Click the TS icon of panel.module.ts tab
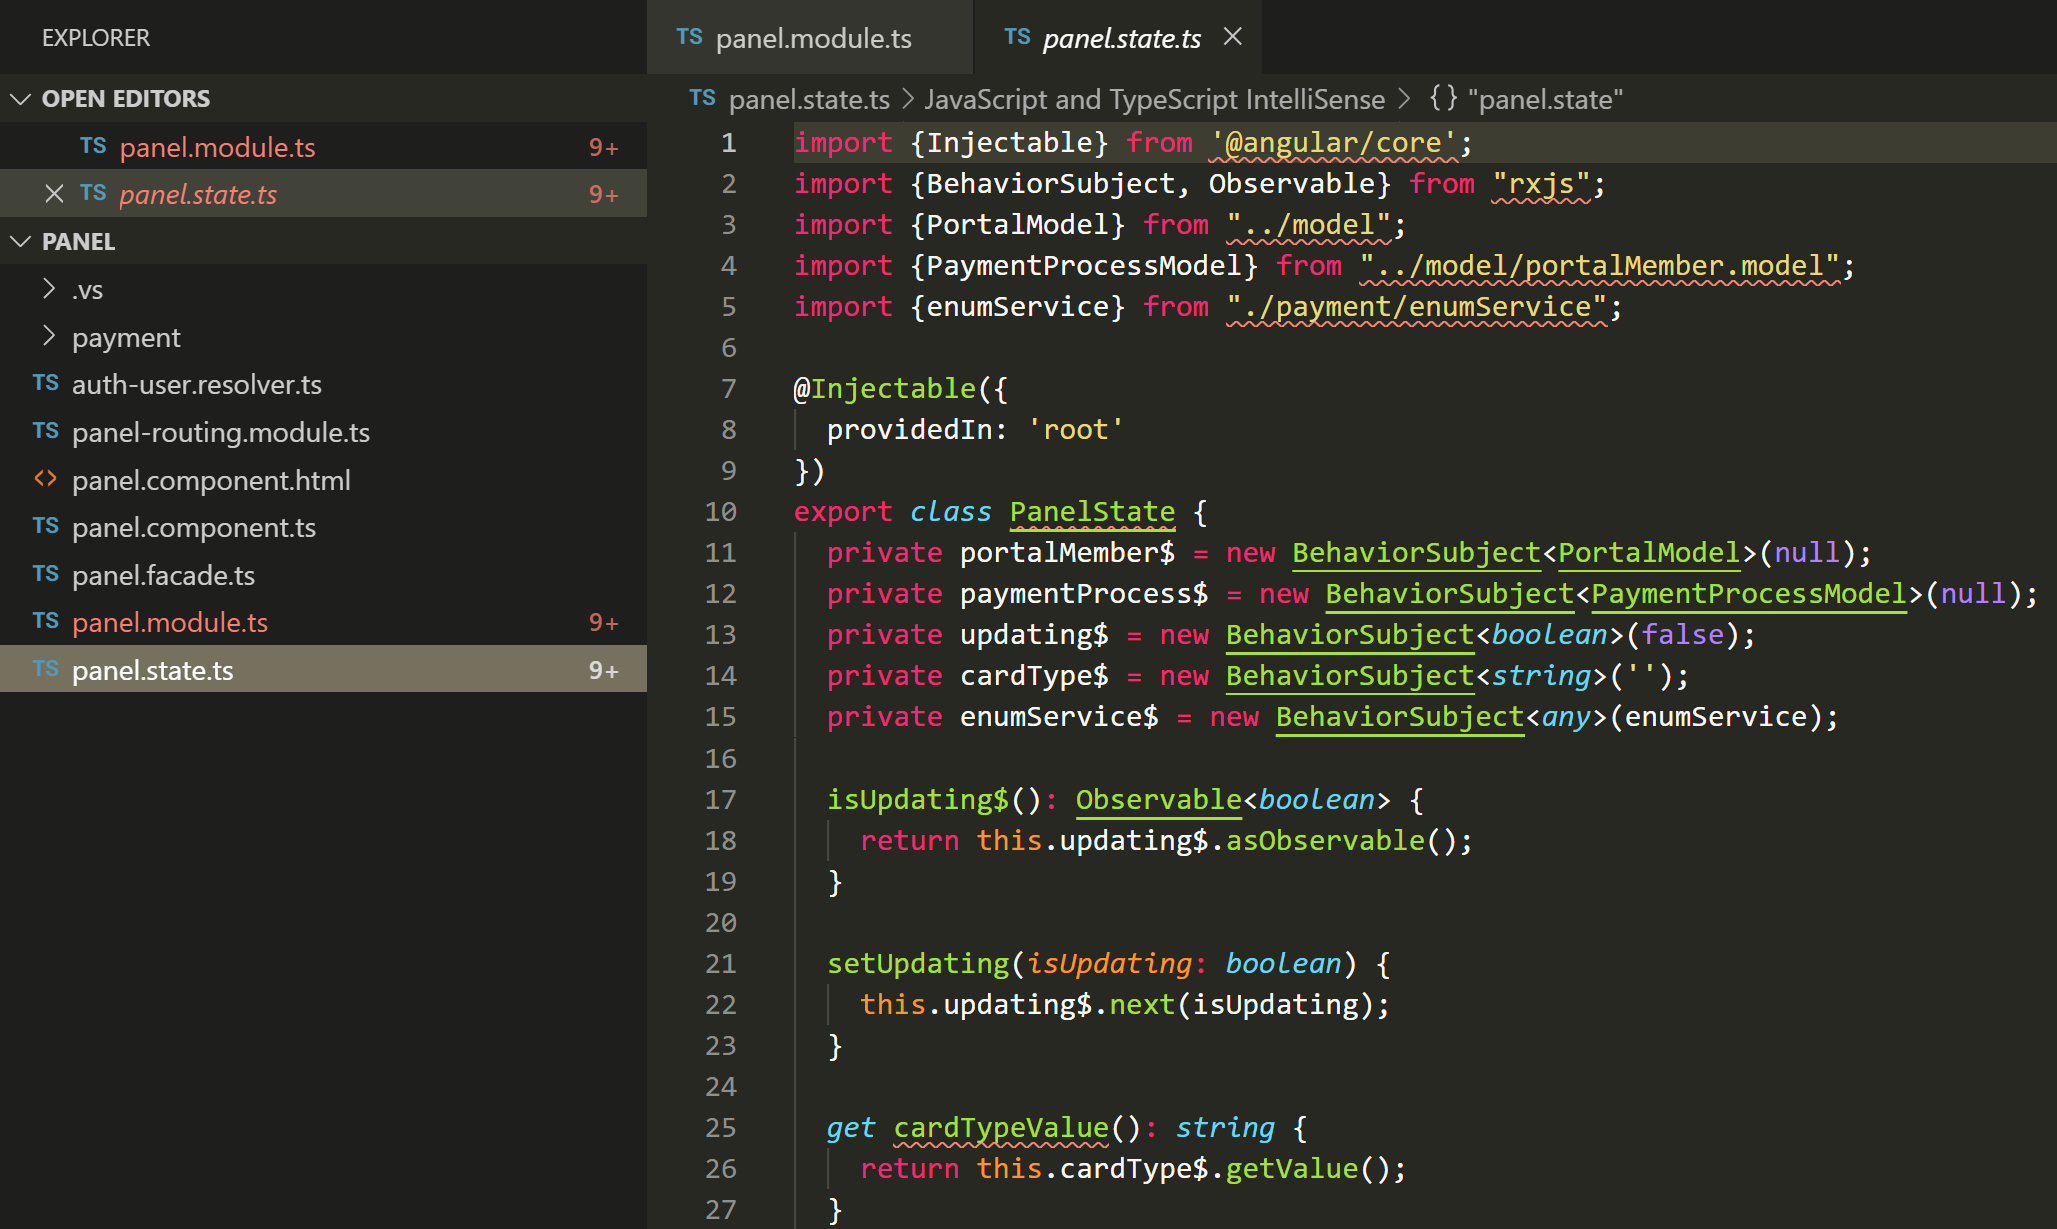Screen dimensions: 2057x1229 pyautogui.click(x=688, y=37)
